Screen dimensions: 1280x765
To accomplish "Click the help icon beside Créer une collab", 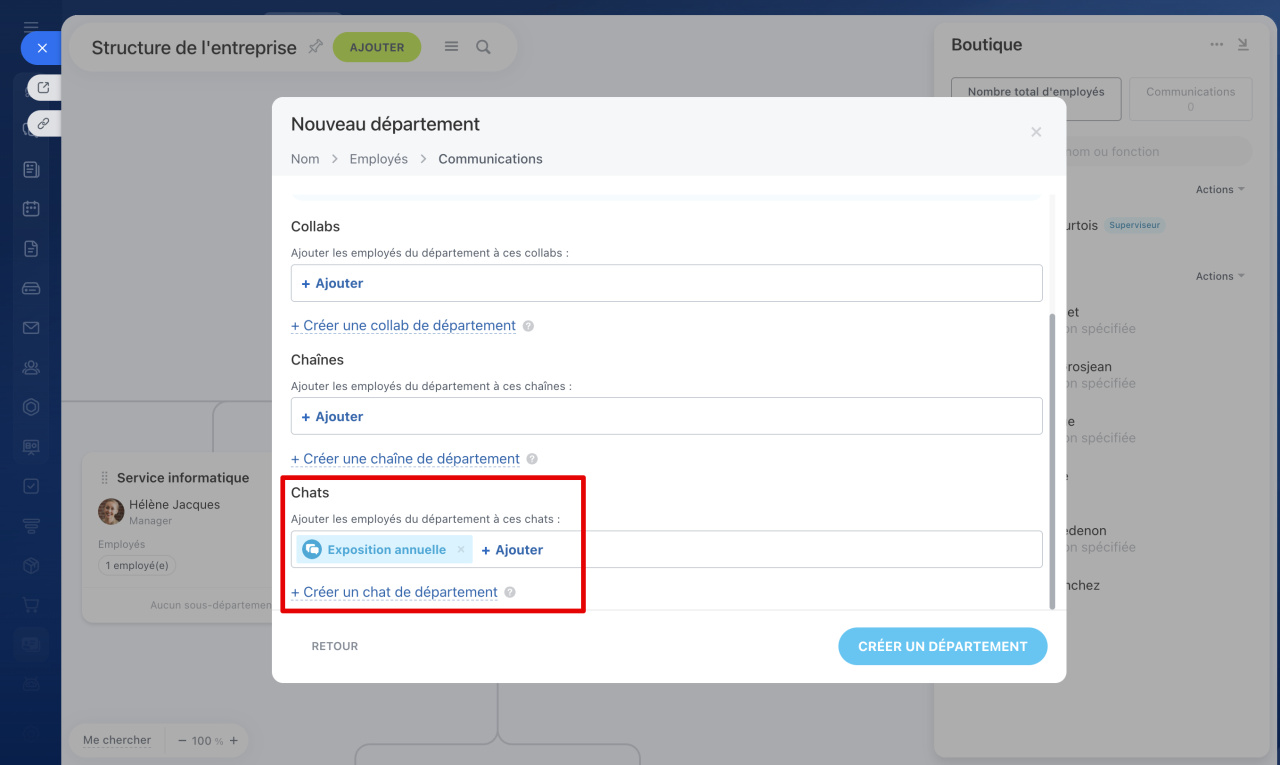I will pyautogui.click(x=528, y=326).
